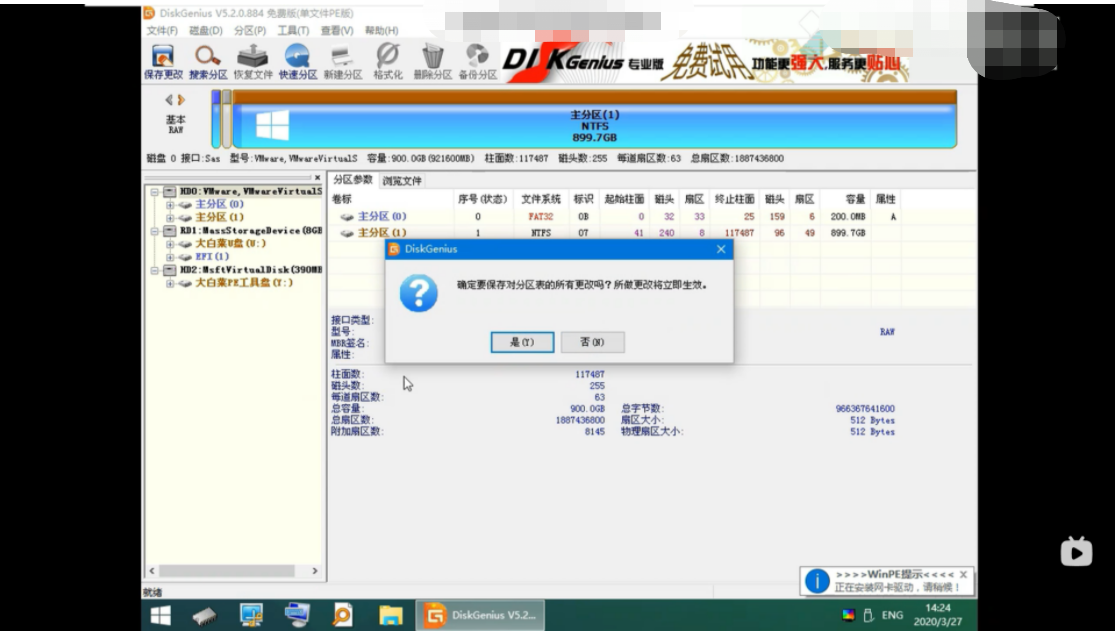Open the Windows Start button
Viewport: 1118px width, 634px height.
pos(160,615)
